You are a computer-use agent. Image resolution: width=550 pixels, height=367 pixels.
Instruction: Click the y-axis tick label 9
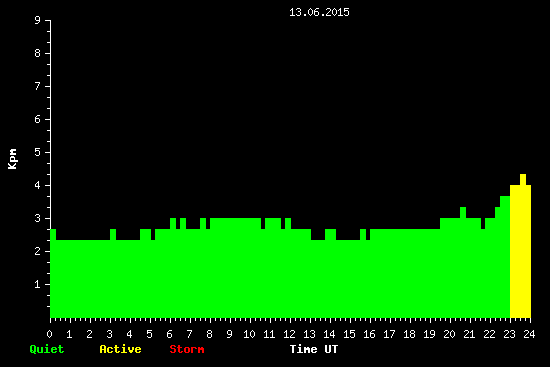38,20
